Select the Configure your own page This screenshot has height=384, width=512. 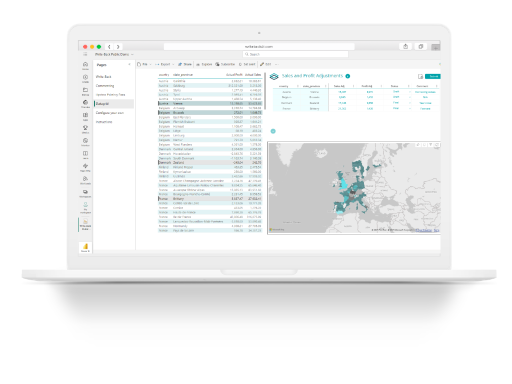[110, 113]
